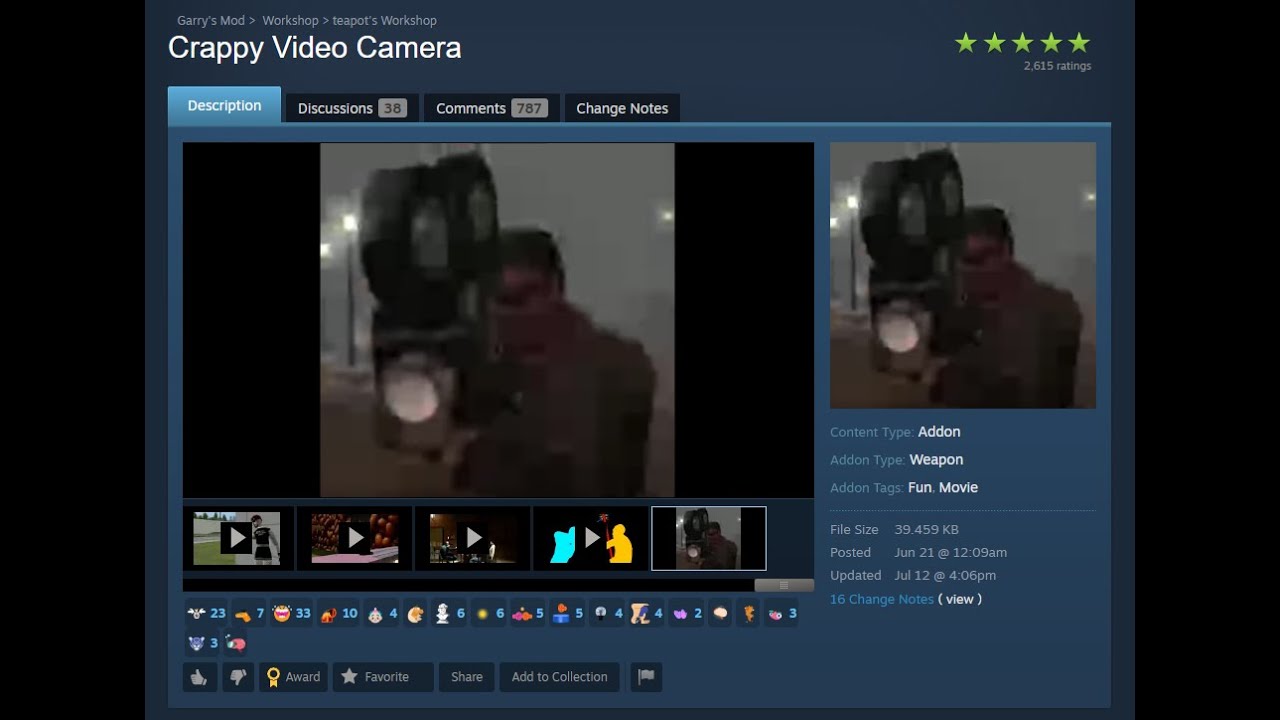Open the Workshop breadcrumb link
Viewport: 1280px width, 720px height.
click(290, 20)
